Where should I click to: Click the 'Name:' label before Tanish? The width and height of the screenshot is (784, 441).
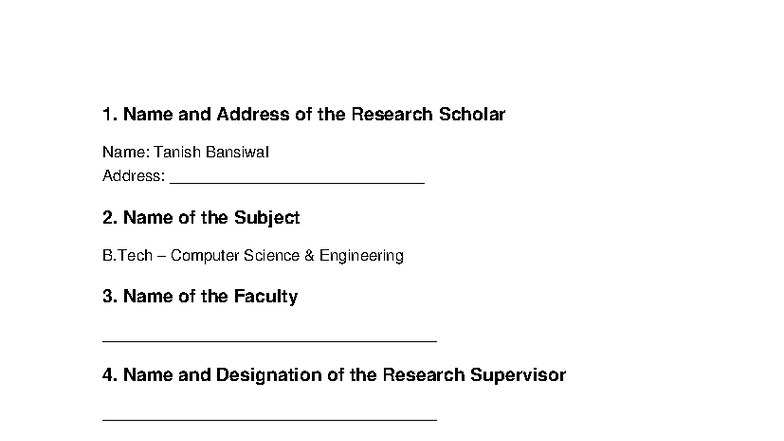(125, 153)
